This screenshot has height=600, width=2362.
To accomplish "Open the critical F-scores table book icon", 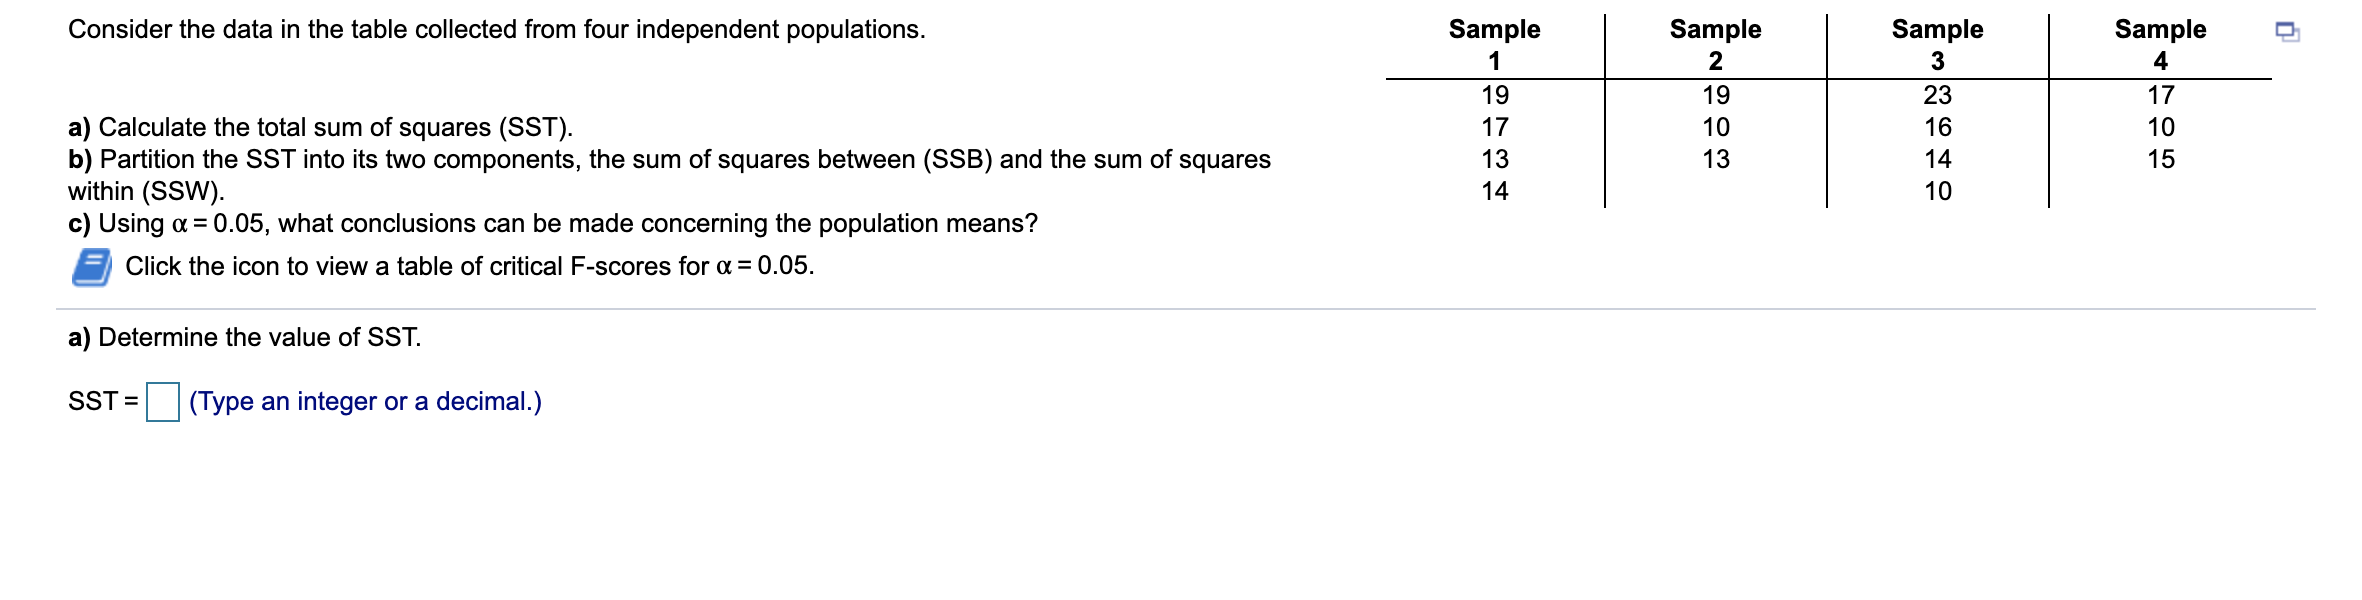I will tap(92, 267).
